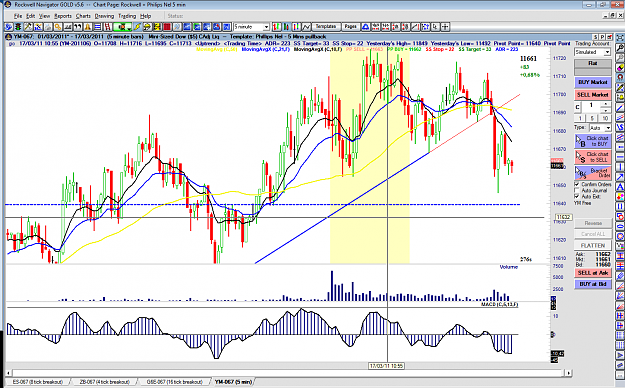625x388 pixels.
Task: Click the 17/03/11 10:55 time marker label
Action: [x=386, y=366]
